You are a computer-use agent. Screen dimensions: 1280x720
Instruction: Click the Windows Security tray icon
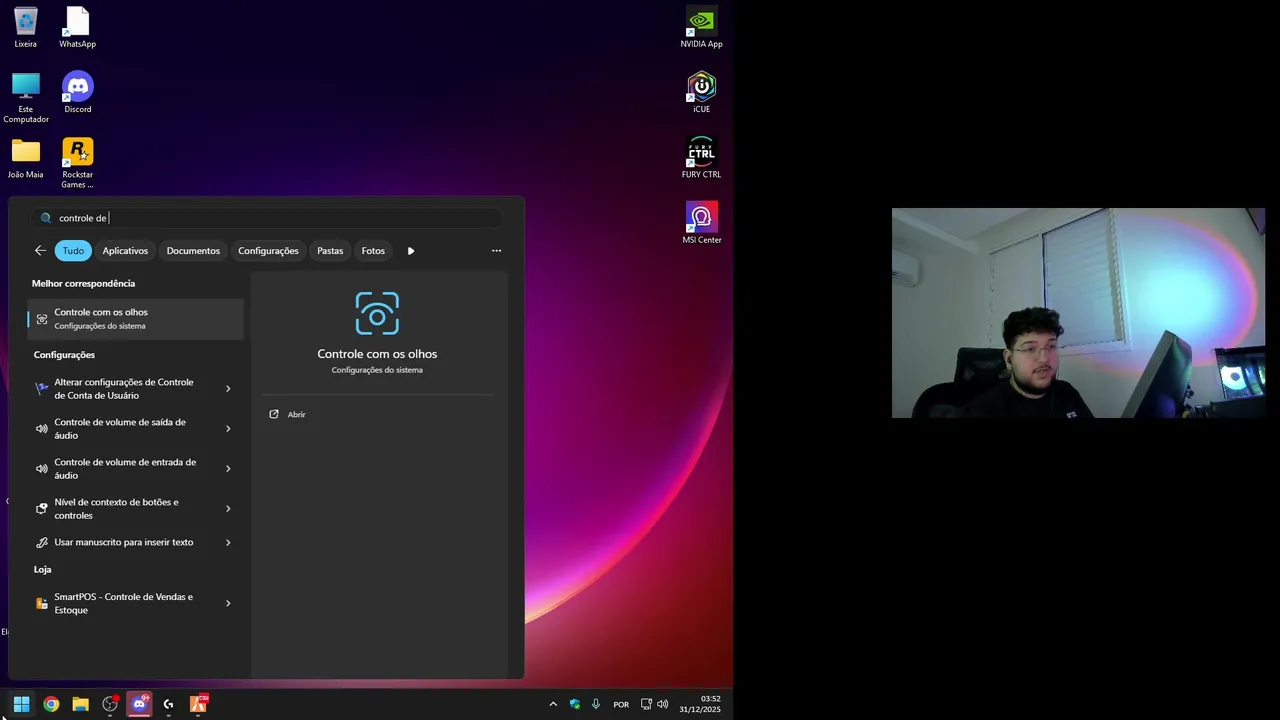click(575, 704)
